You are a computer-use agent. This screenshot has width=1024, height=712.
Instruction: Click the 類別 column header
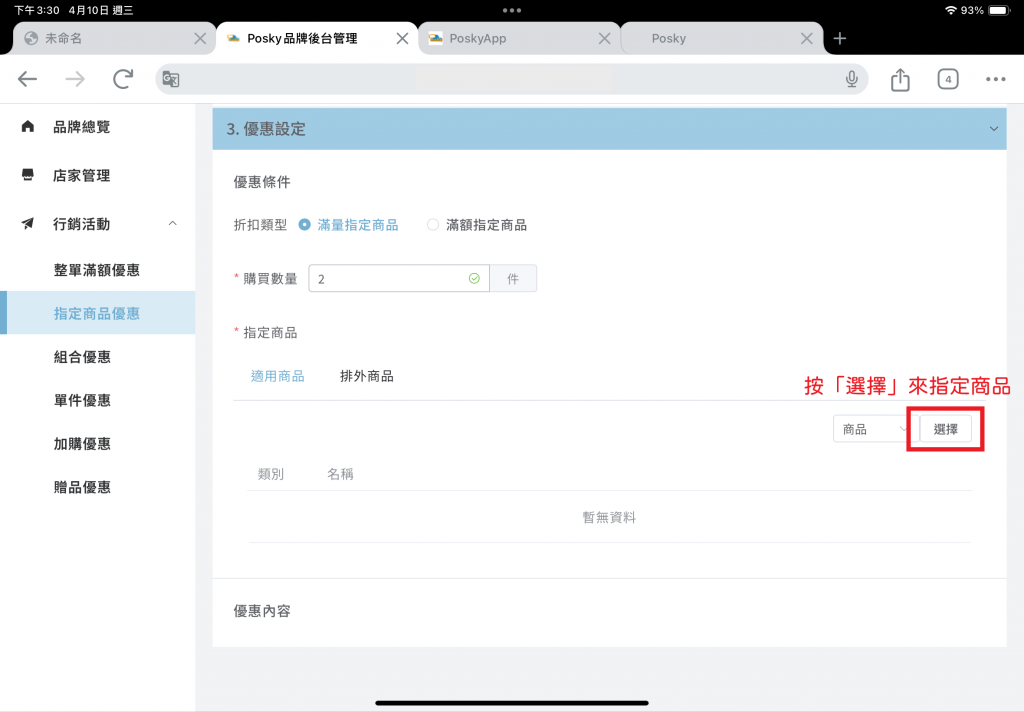pos(270,474)
